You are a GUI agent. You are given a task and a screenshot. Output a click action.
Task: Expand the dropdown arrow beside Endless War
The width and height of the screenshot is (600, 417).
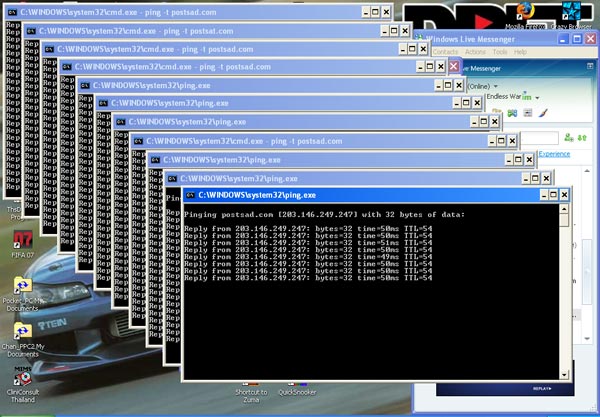point(537,98)
